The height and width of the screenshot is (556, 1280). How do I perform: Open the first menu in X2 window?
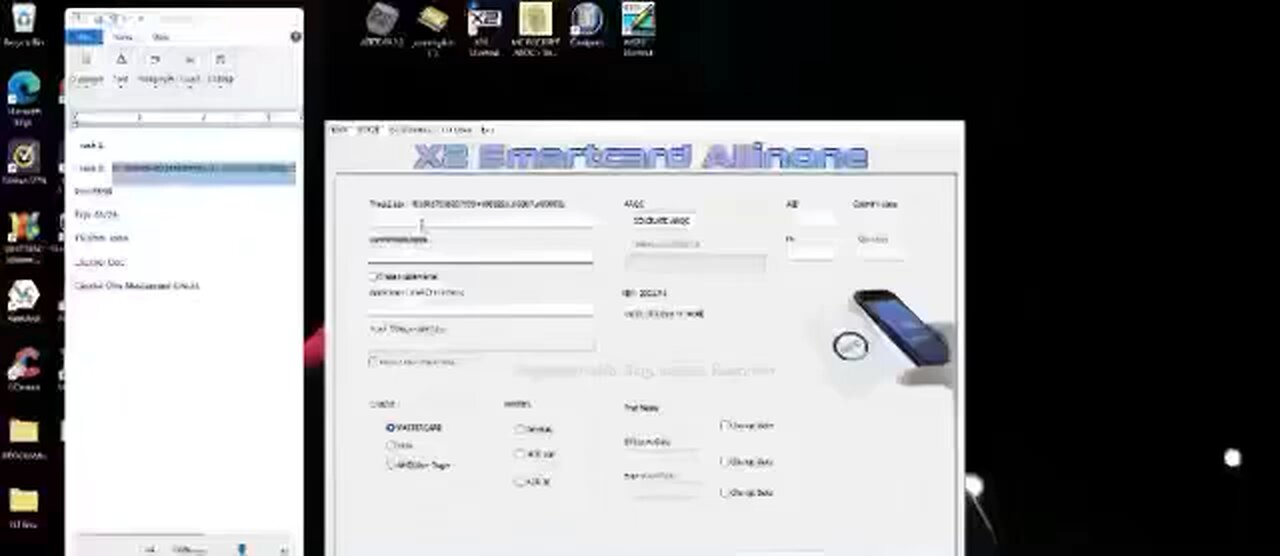pos(338,130)
